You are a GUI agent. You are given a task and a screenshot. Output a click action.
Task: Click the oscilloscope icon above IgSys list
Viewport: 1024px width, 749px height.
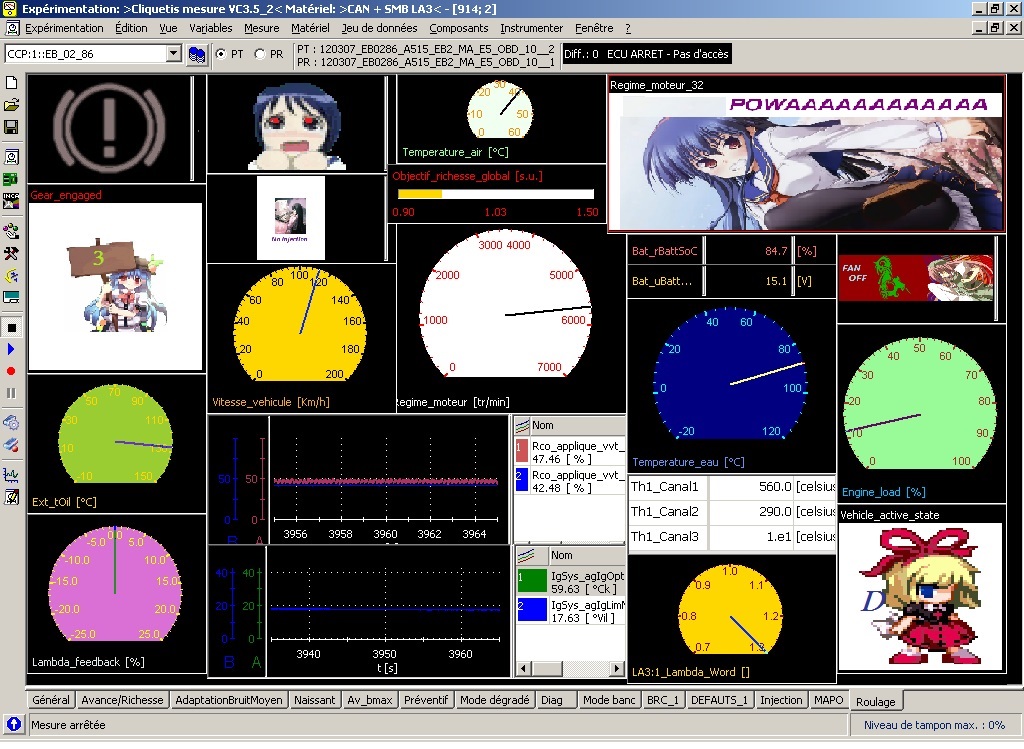[x=528, y=556]
